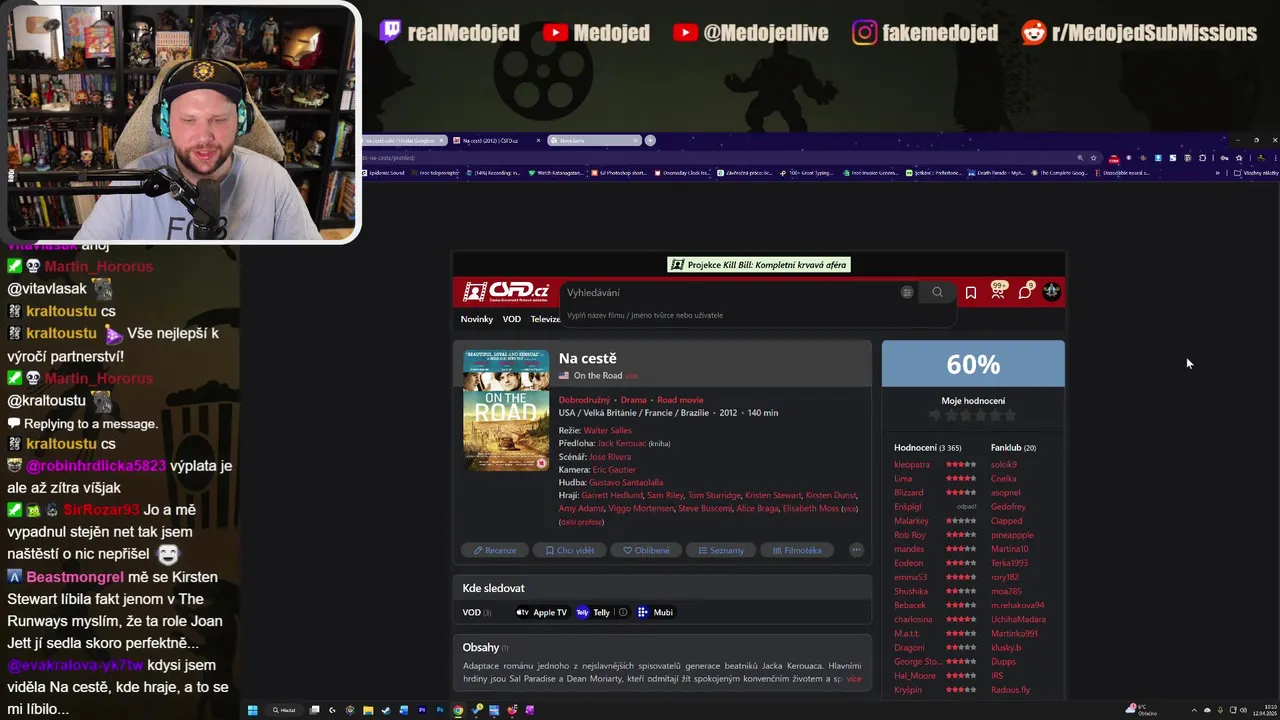Open Televize menu item
Viewport: 1280px width, 720px height.
click(x=546, y=319)
